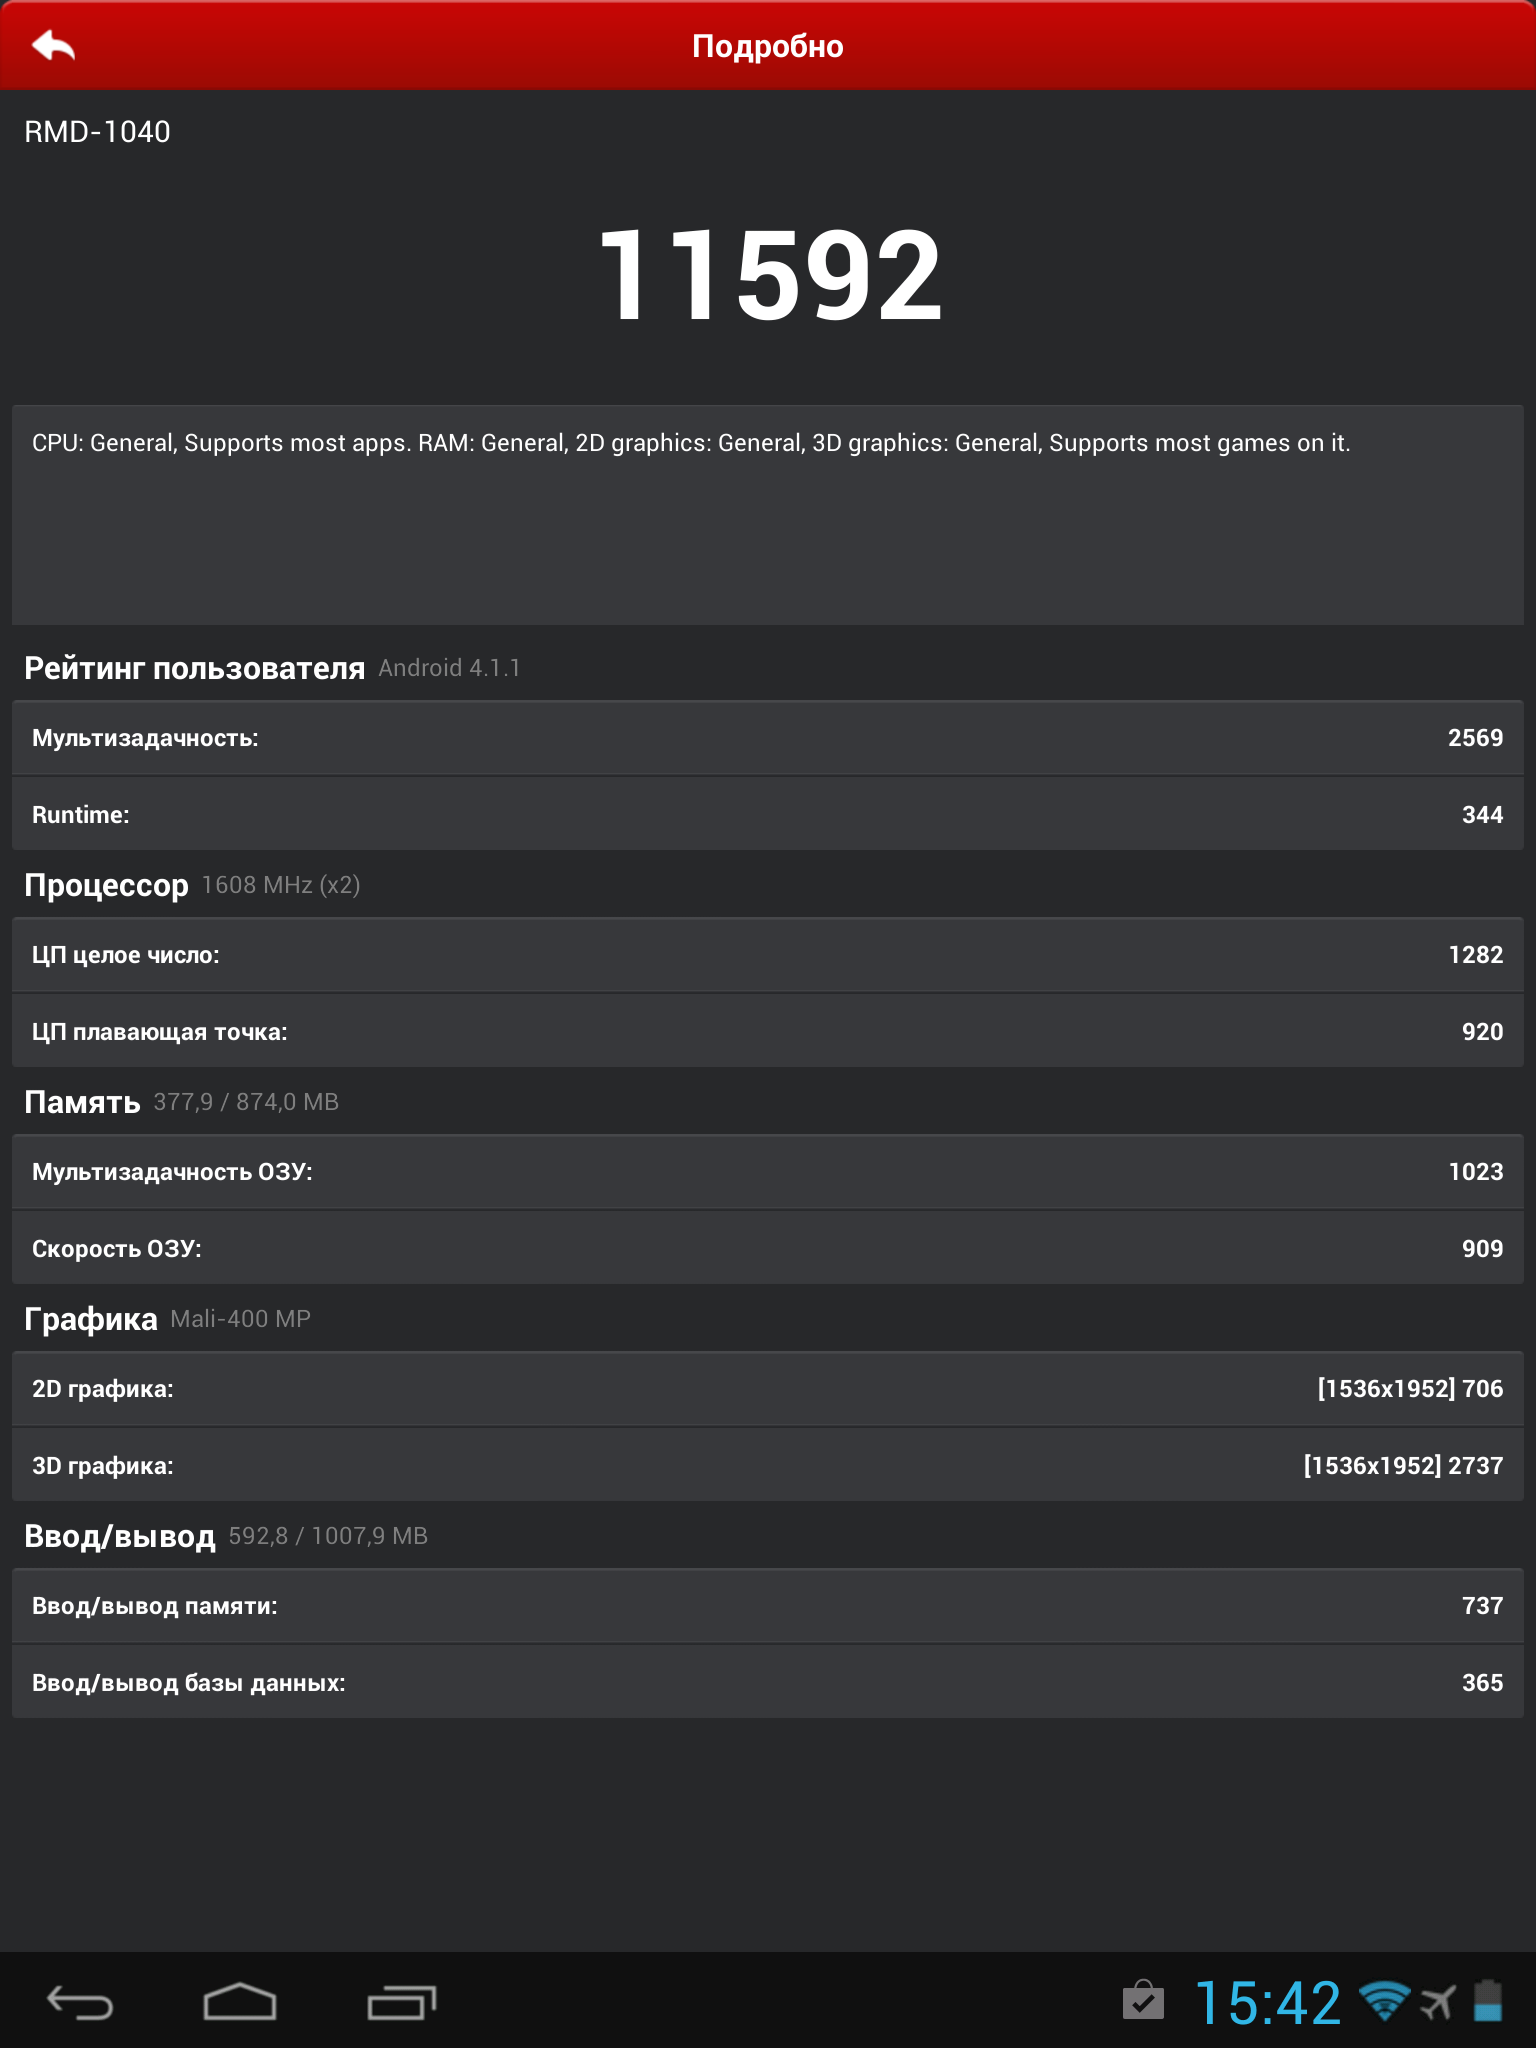The width and height of the screenshot is (1536, 2048).
Task: Tap the ЦП целое число row
Action: (x=768, y=955)
